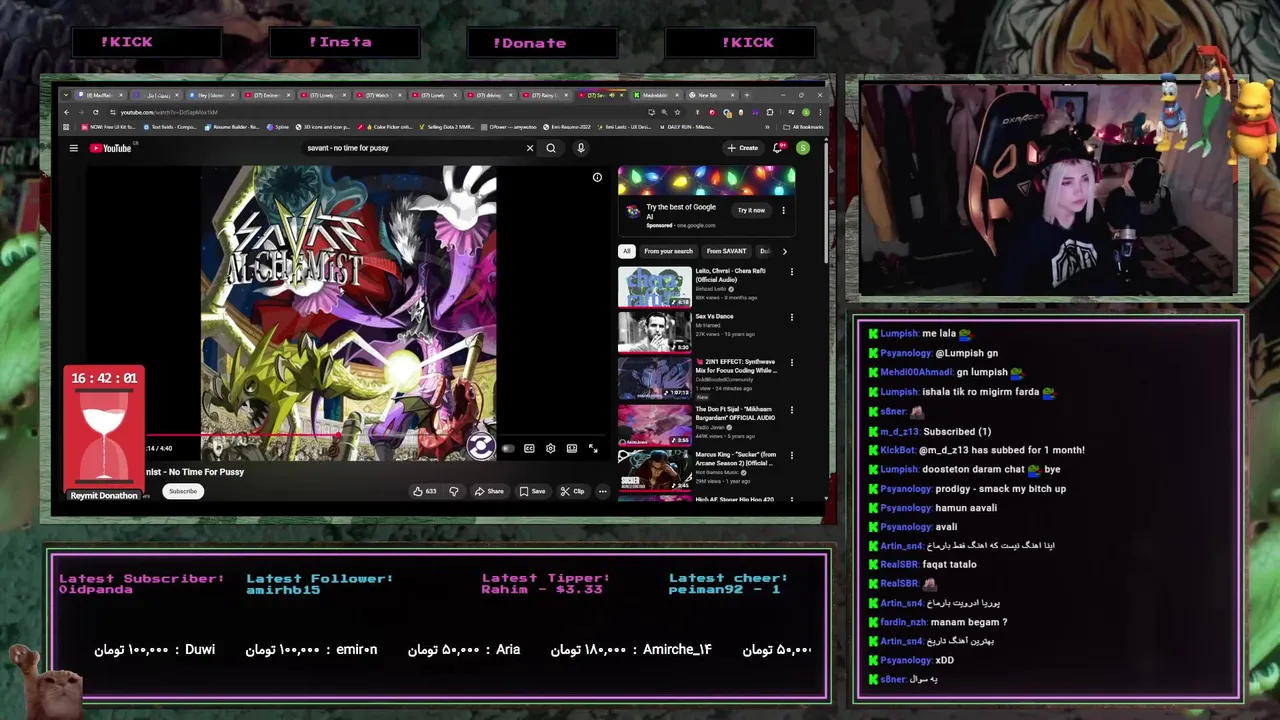Open options menu for The Don Mikhaam Bargardam
Image resolution: width=1280 pixels, height=720 pixels.
tap(792, 409)
